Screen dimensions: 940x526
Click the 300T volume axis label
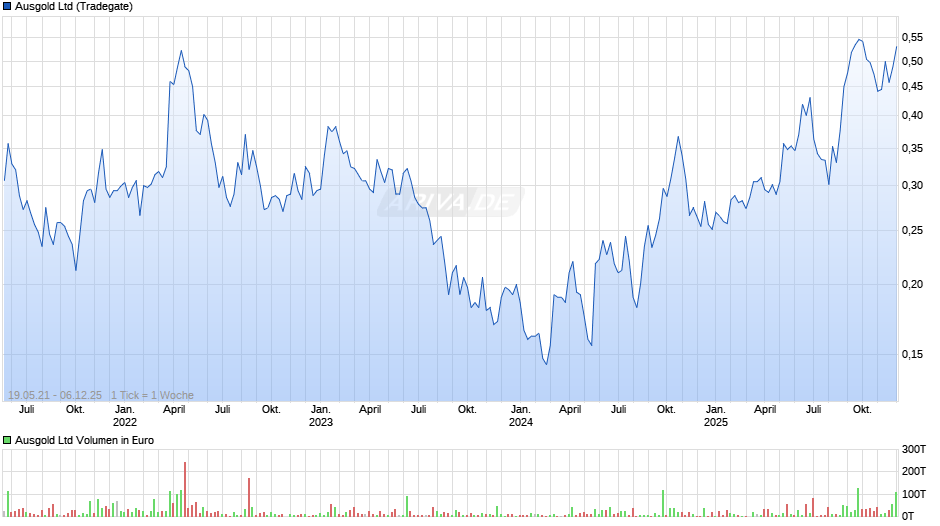(x=914, y=449)
